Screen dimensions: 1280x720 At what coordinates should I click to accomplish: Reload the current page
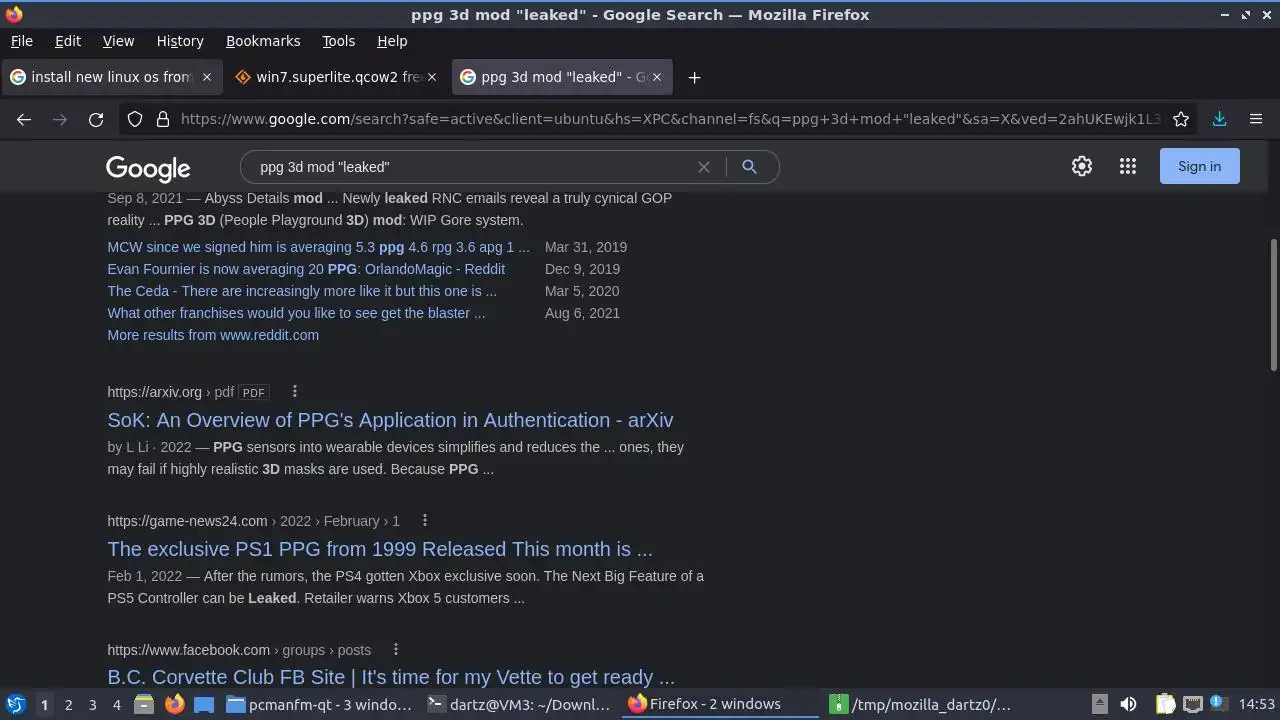pos(96,119)
